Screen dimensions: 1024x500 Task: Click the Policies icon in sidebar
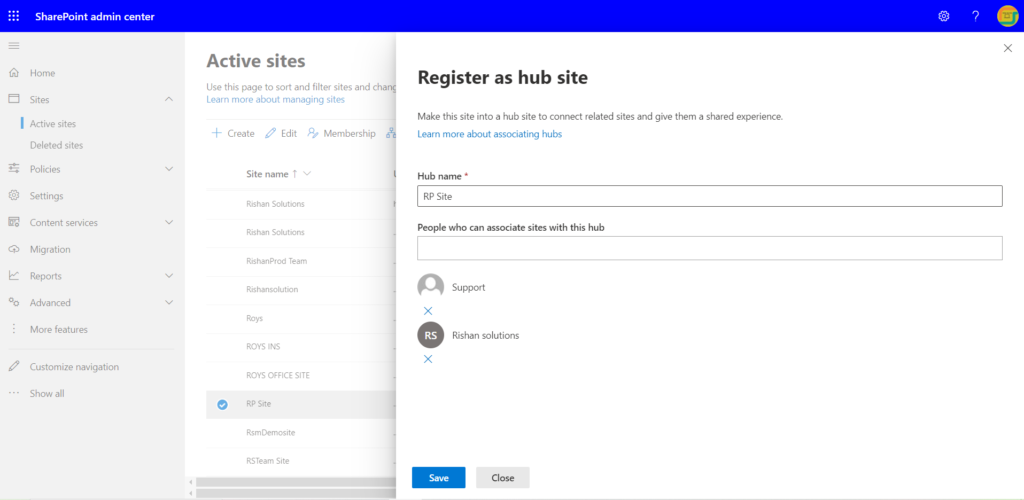tap(14, 169)
